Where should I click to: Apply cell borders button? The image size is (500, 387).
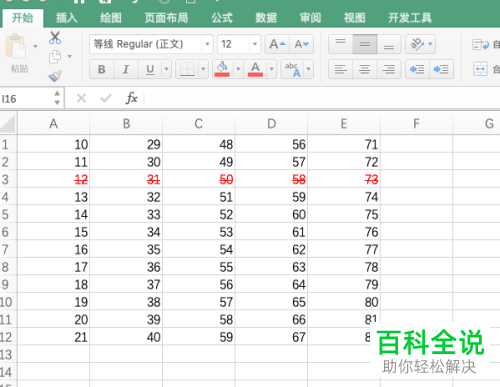pos(187,69)
